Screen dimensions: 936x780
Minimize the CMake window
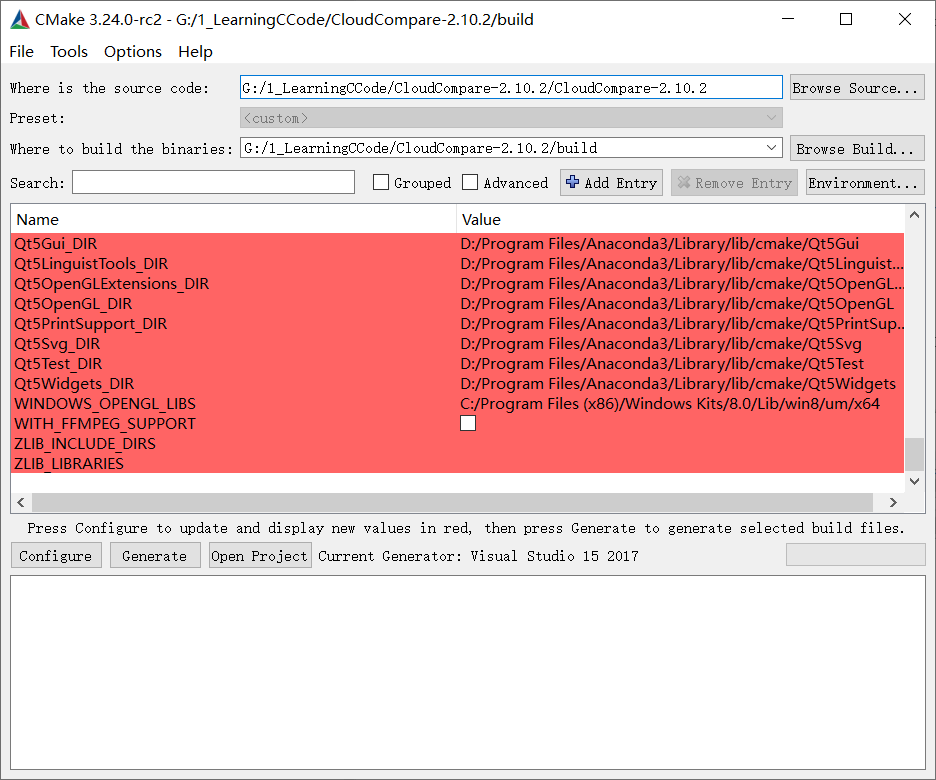coord(788,19)
